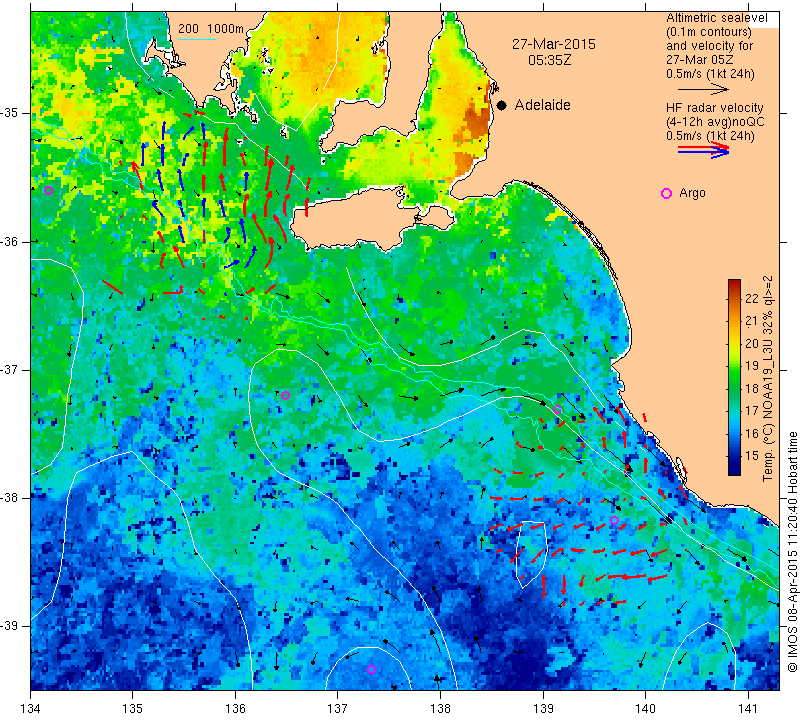Click the latitude -36 axis label
This screenshot has height=720, width=800.
pos(10,241)
